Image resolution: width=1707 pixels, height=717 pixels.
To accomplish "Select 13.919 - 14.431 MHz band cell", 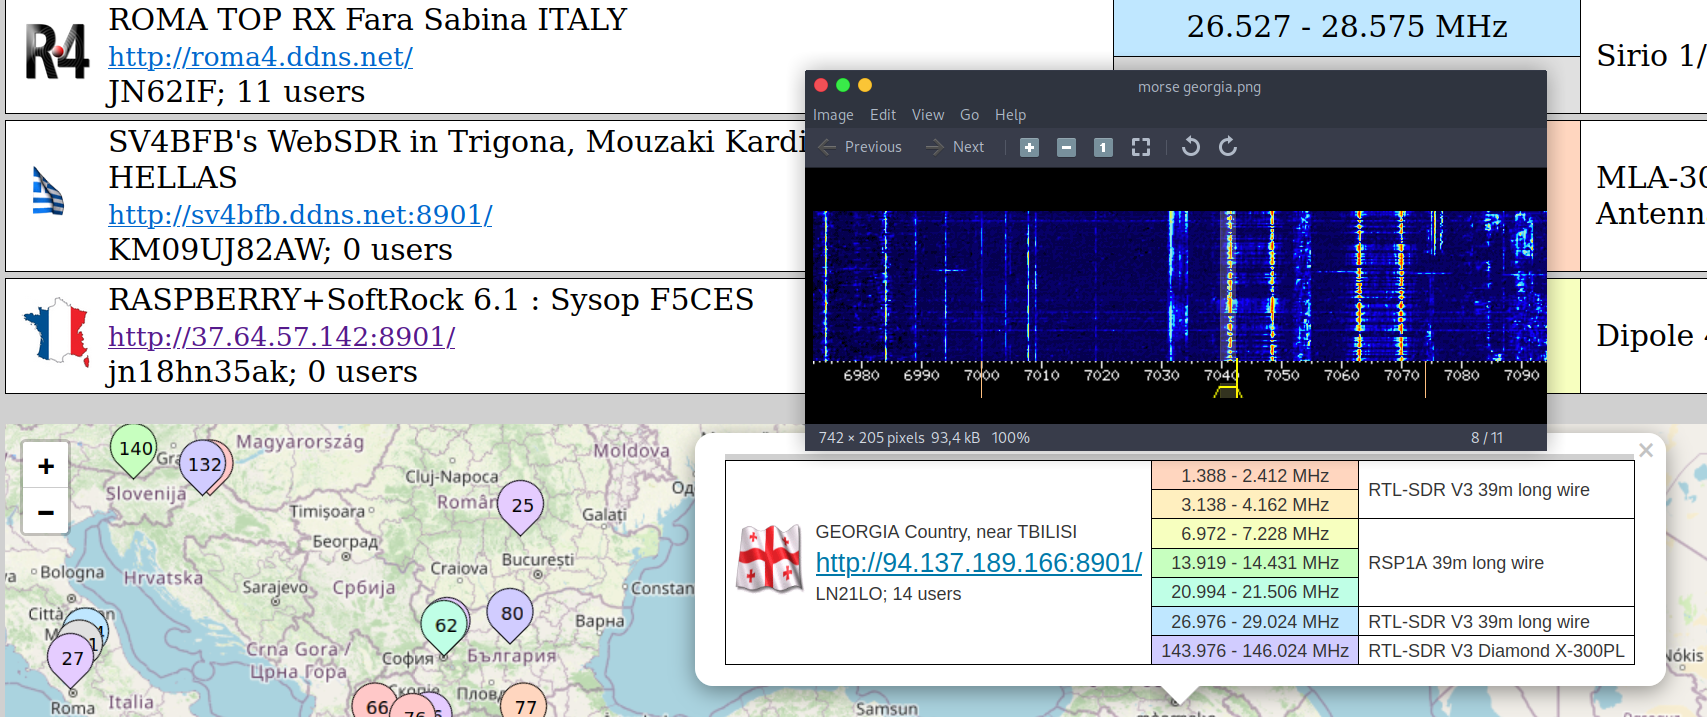I will point(1255,563).
